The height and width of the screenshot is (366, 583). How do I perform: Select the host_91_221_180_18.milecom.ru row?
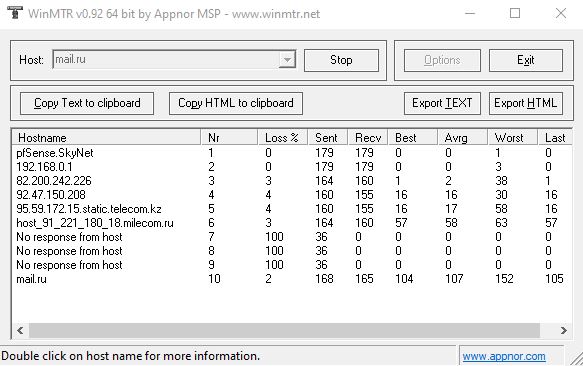292,223
